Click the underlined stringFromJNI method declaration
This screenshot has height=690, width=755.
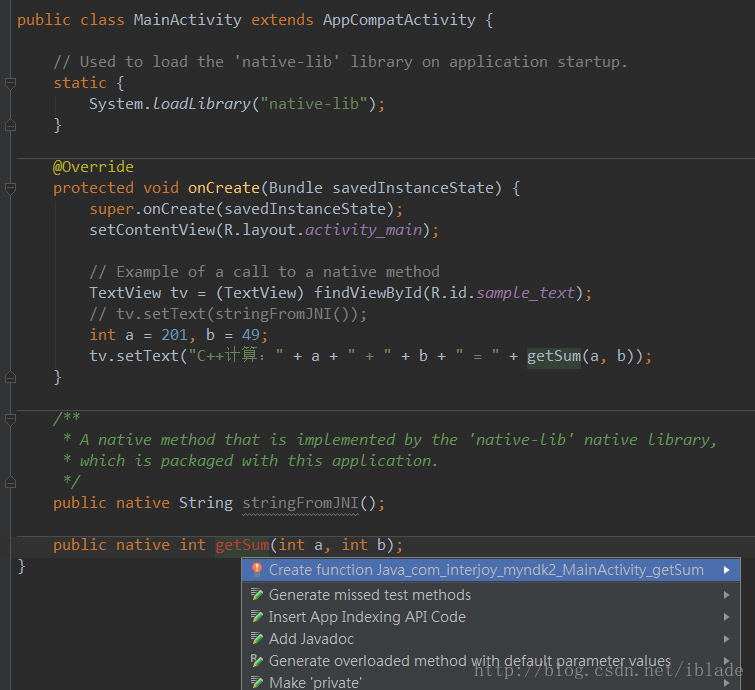tap(299, 503)
